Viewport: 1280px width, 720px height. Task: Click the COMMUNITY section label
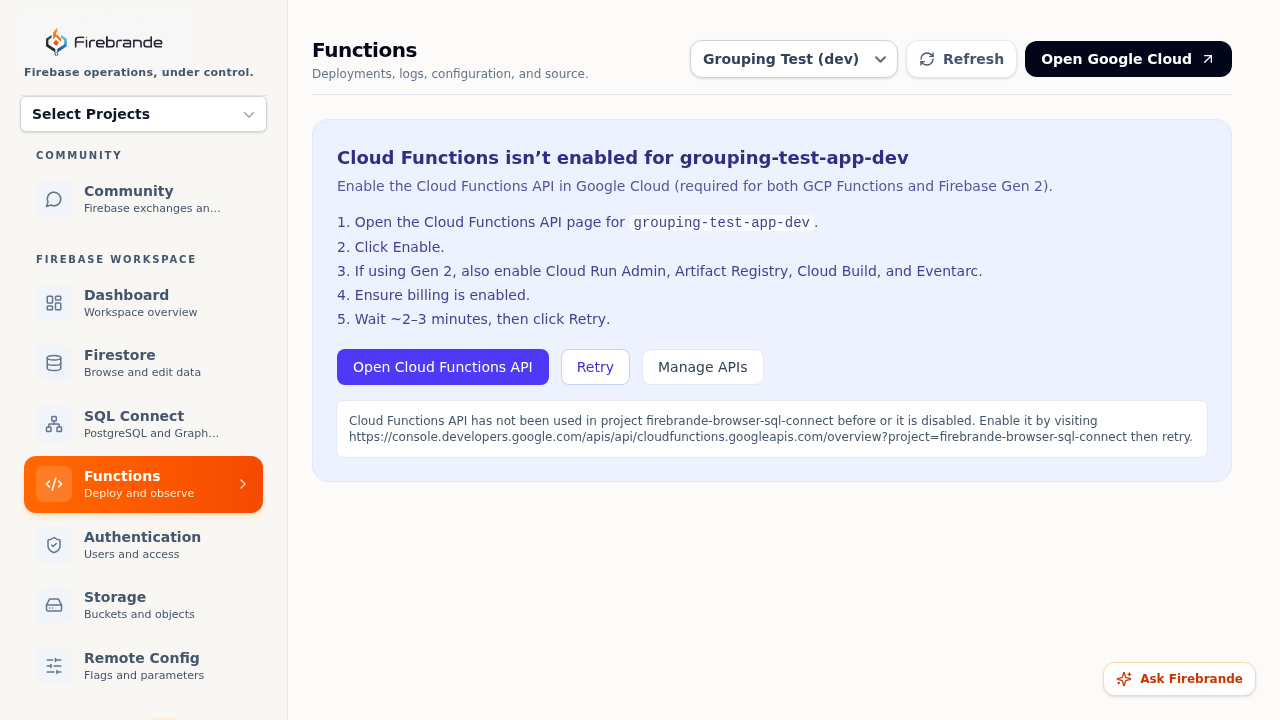(x=79, y=155)
